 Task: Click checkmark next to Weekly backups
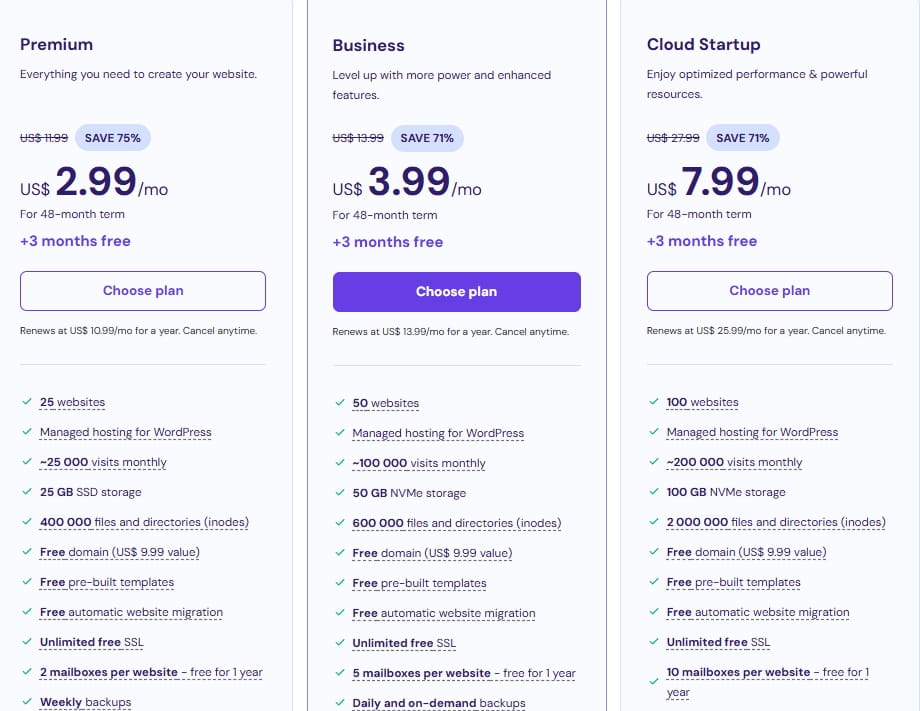(26, 702)
